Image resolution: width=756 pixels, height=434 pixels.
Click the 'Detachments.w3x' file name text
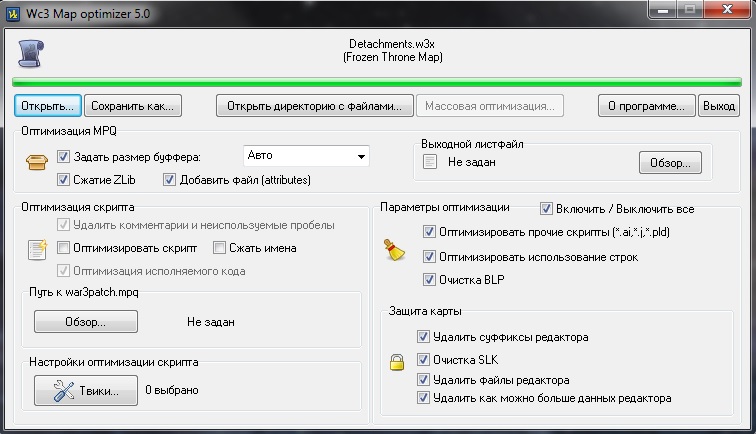coord(392,44)
